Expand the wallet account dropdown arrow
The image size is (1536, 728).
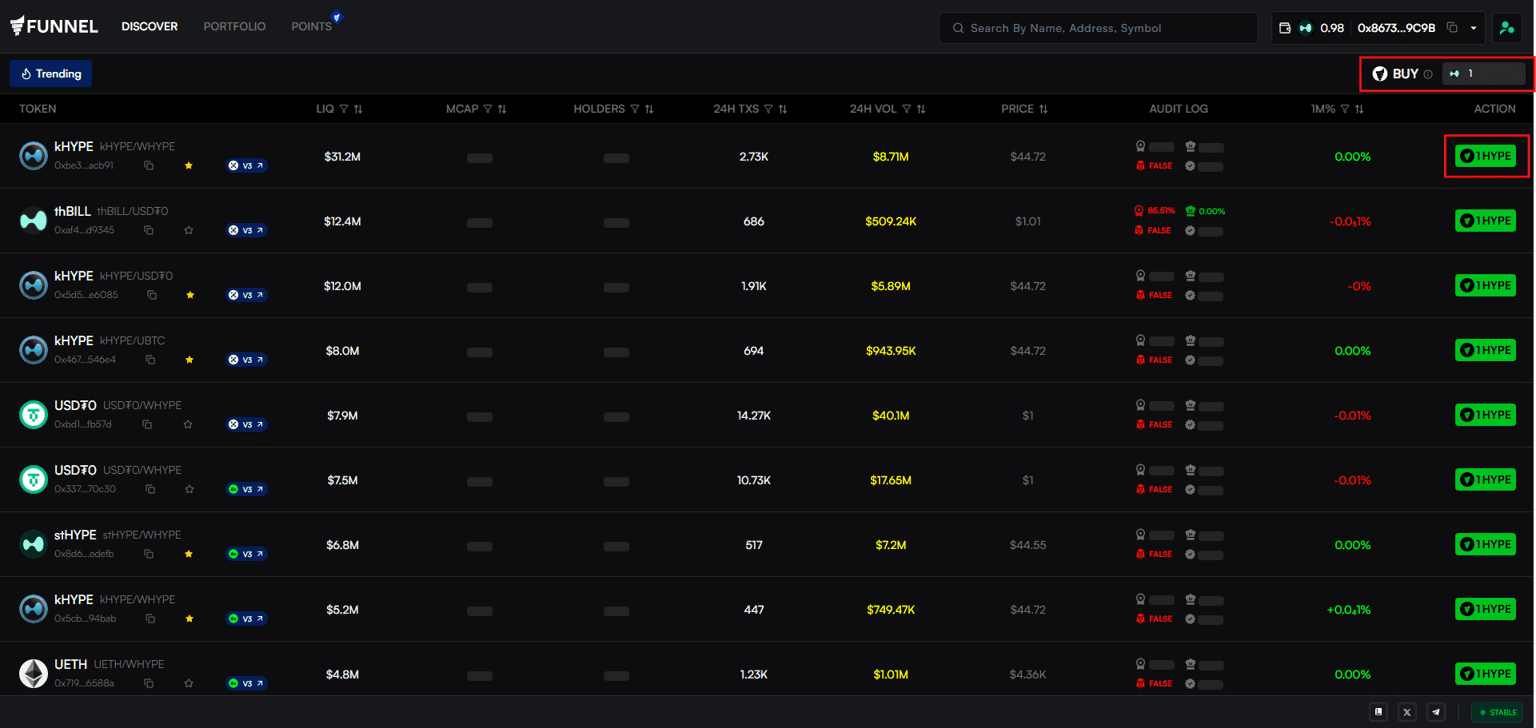tap(1473, 28)
